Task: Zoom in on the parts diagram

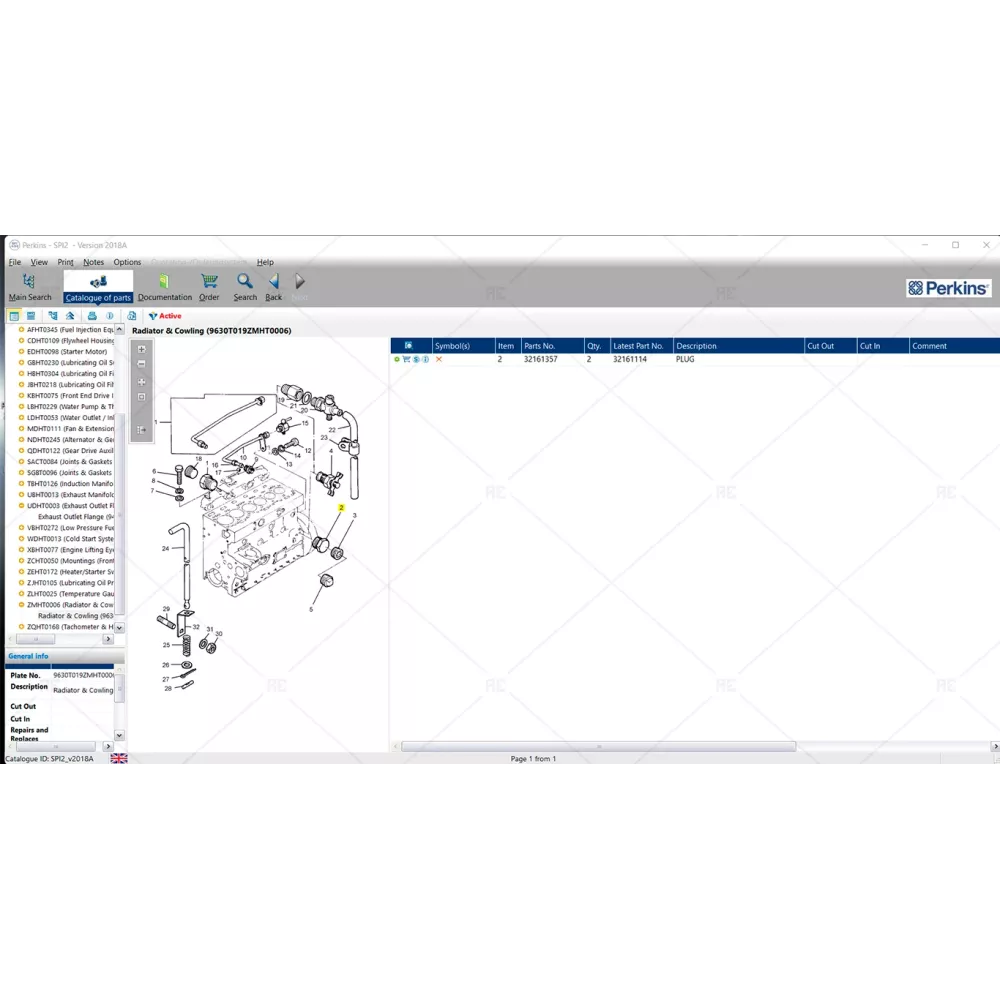Action: 141,349
